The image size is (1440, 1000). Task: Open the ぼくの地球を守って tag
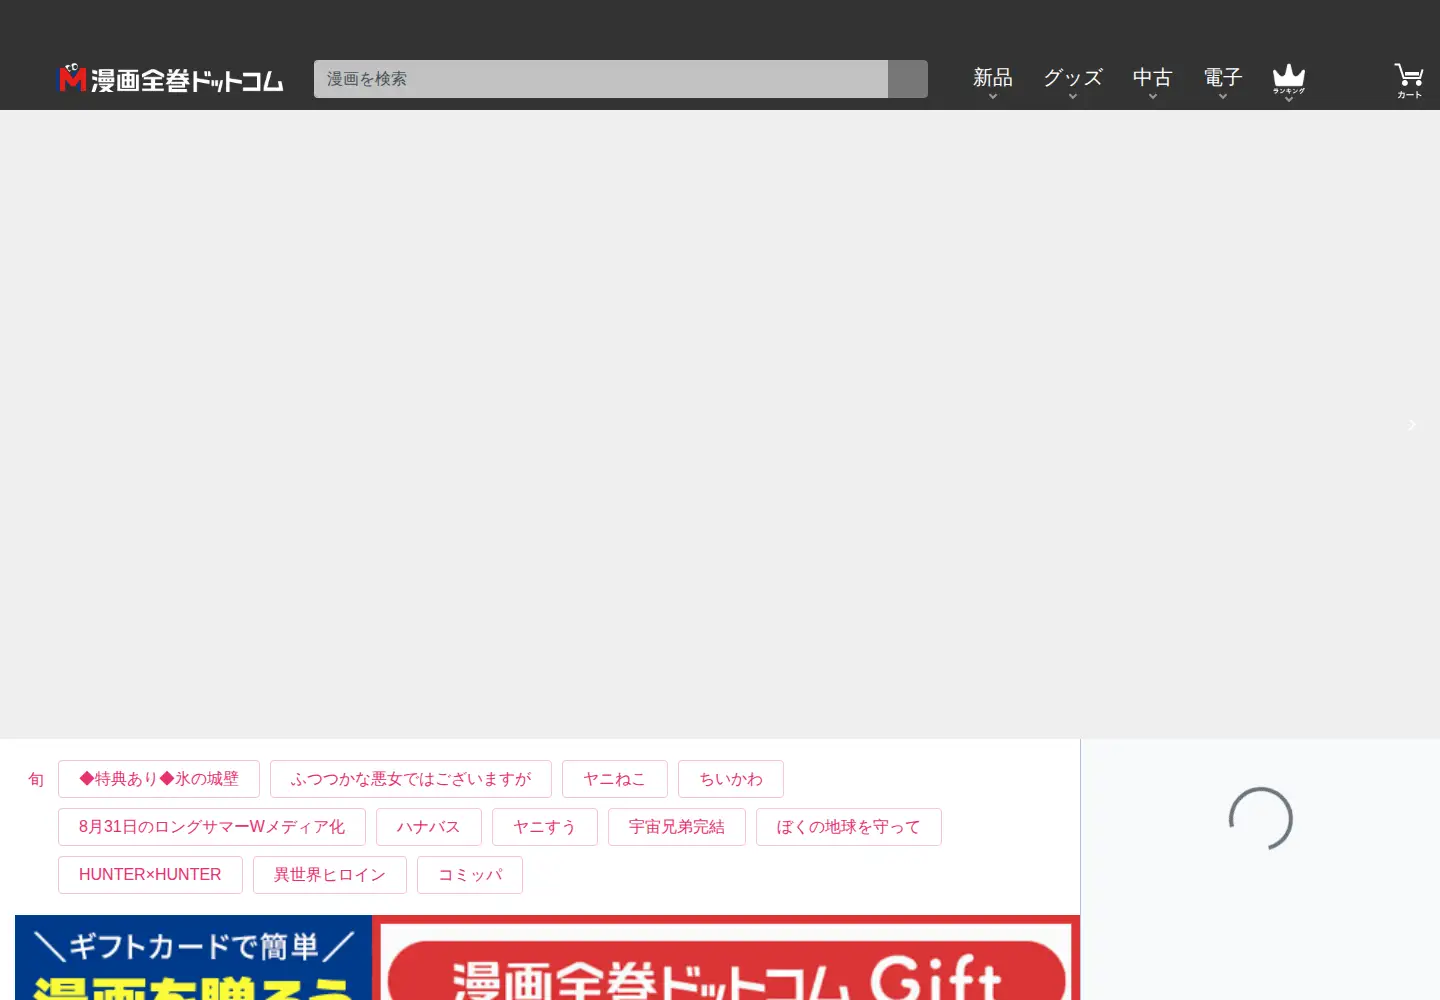(x=849, y=827)
